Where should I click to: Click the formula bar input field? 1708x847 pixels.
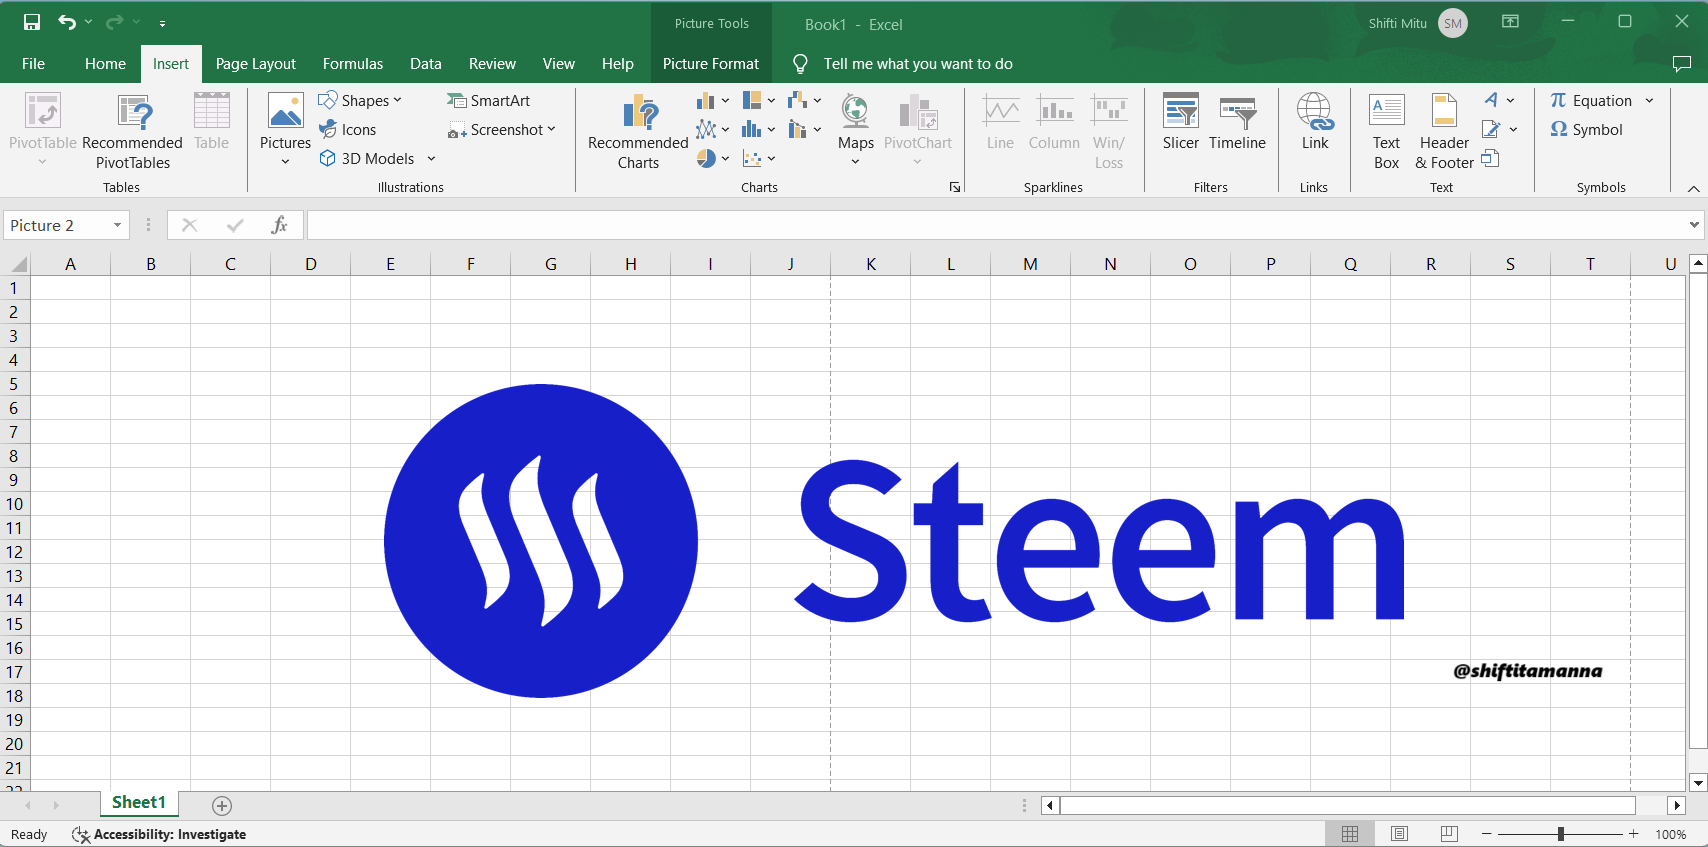tap(995, 225)
